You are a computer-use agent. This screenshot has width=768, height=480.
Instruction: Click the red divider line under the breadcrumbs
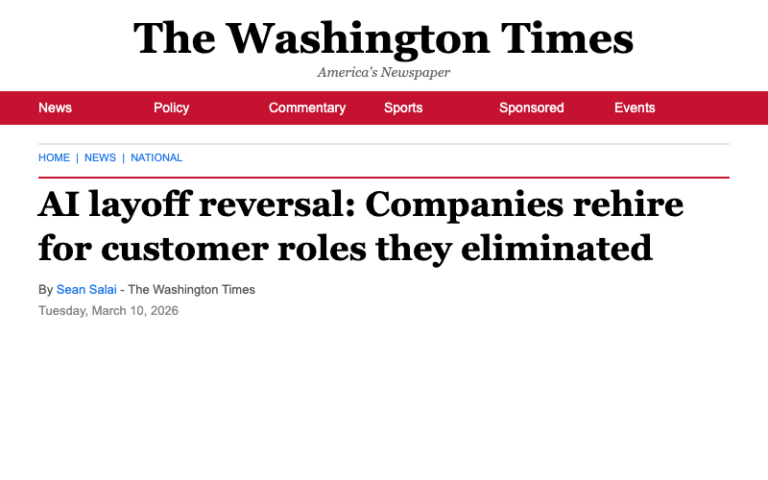[384, 177]
